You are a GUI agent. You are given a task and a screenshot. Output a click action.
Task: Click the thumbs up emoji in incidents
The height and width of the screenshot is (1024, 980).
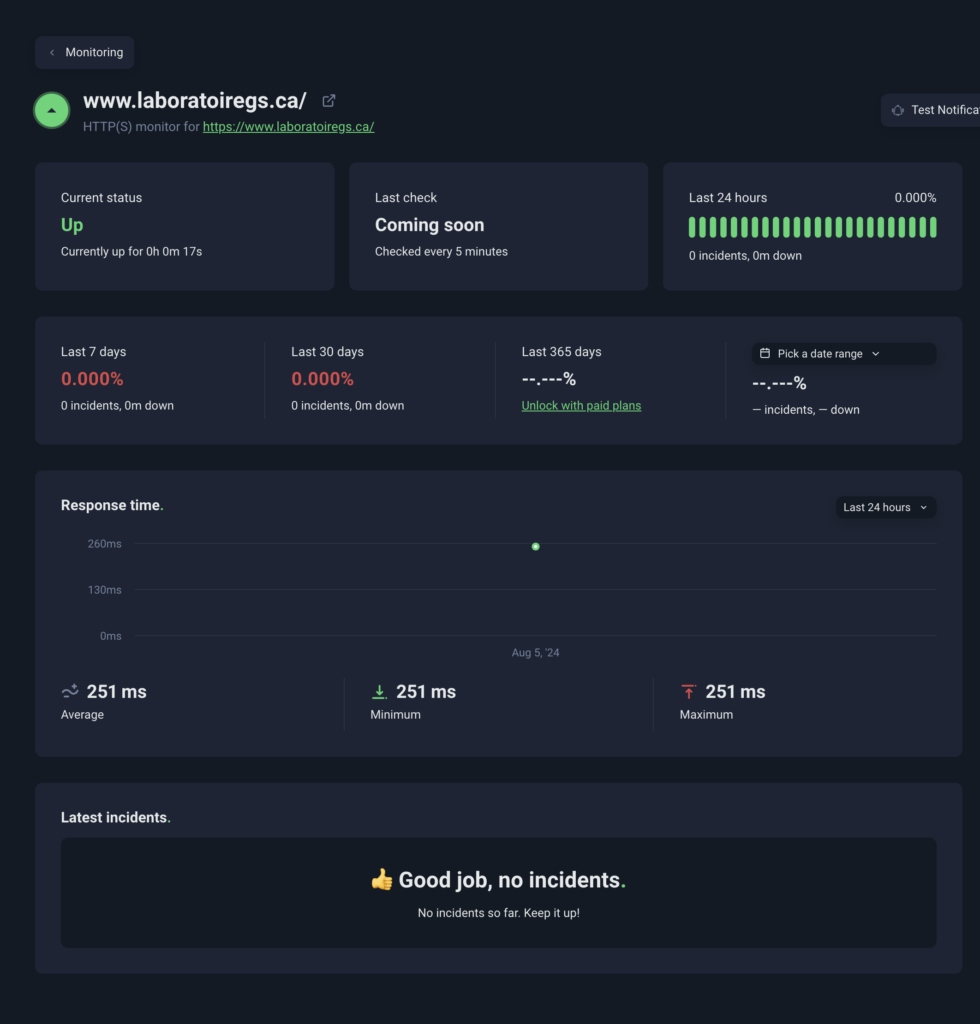382,880
